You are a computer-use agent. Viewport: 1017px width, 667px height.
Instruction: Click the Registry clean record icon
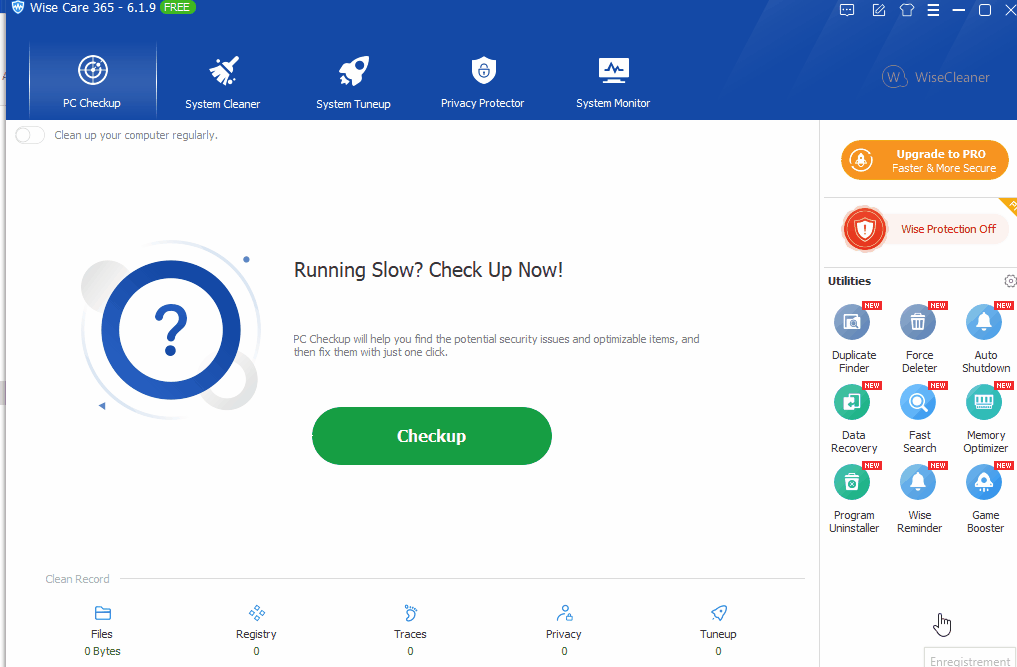(257, 613)
